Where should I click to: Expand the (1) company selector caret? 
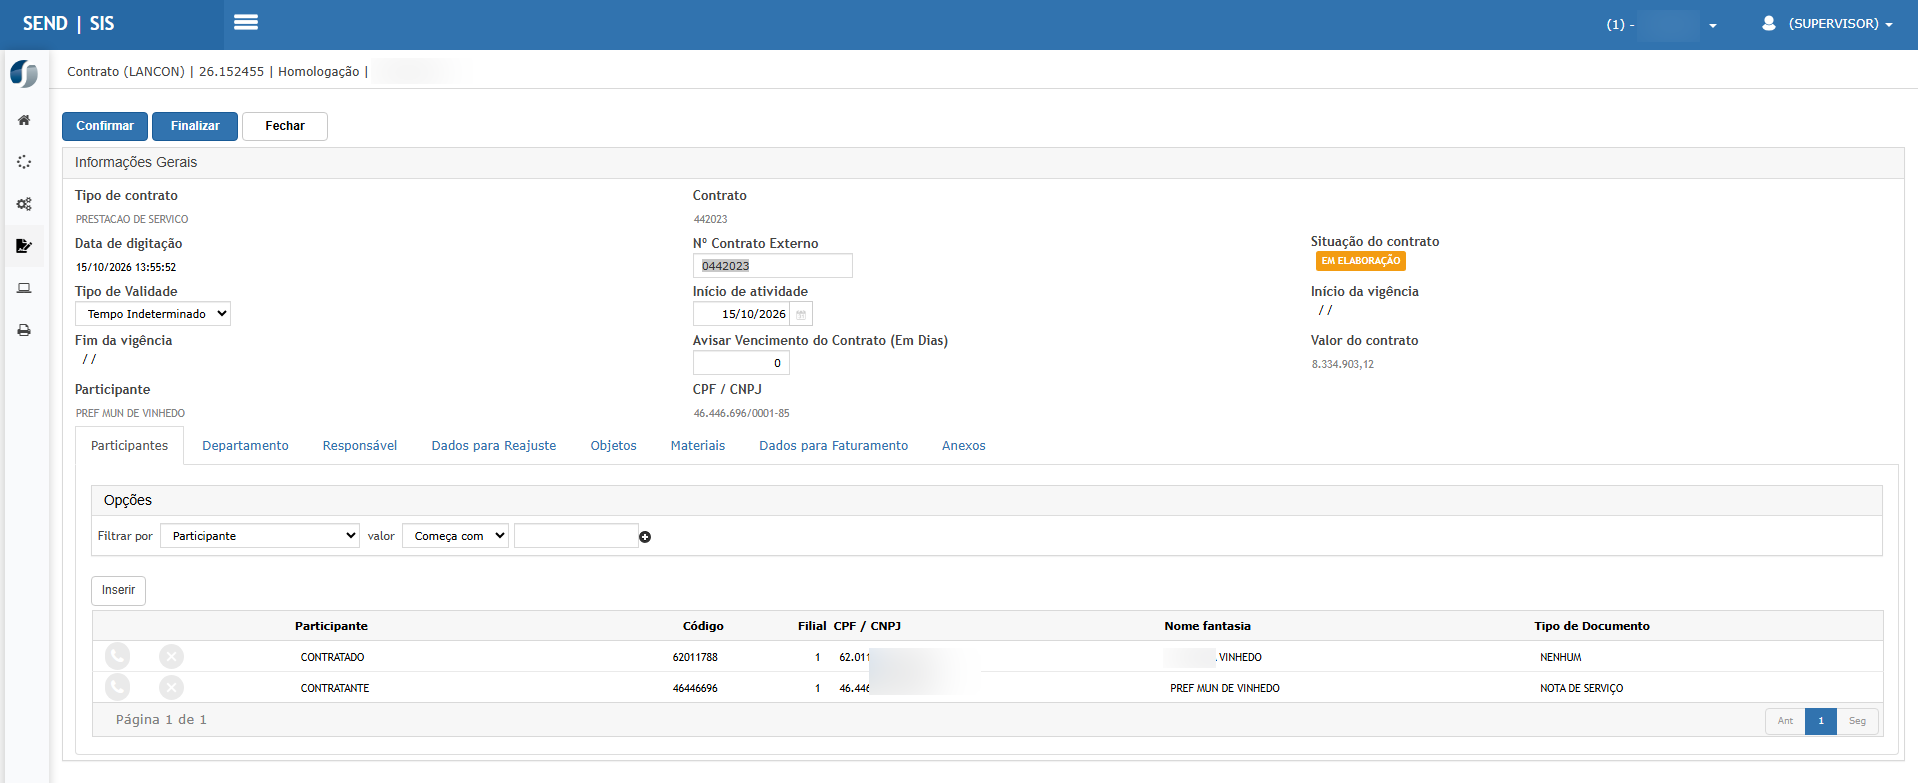[x=1713, y=25]
